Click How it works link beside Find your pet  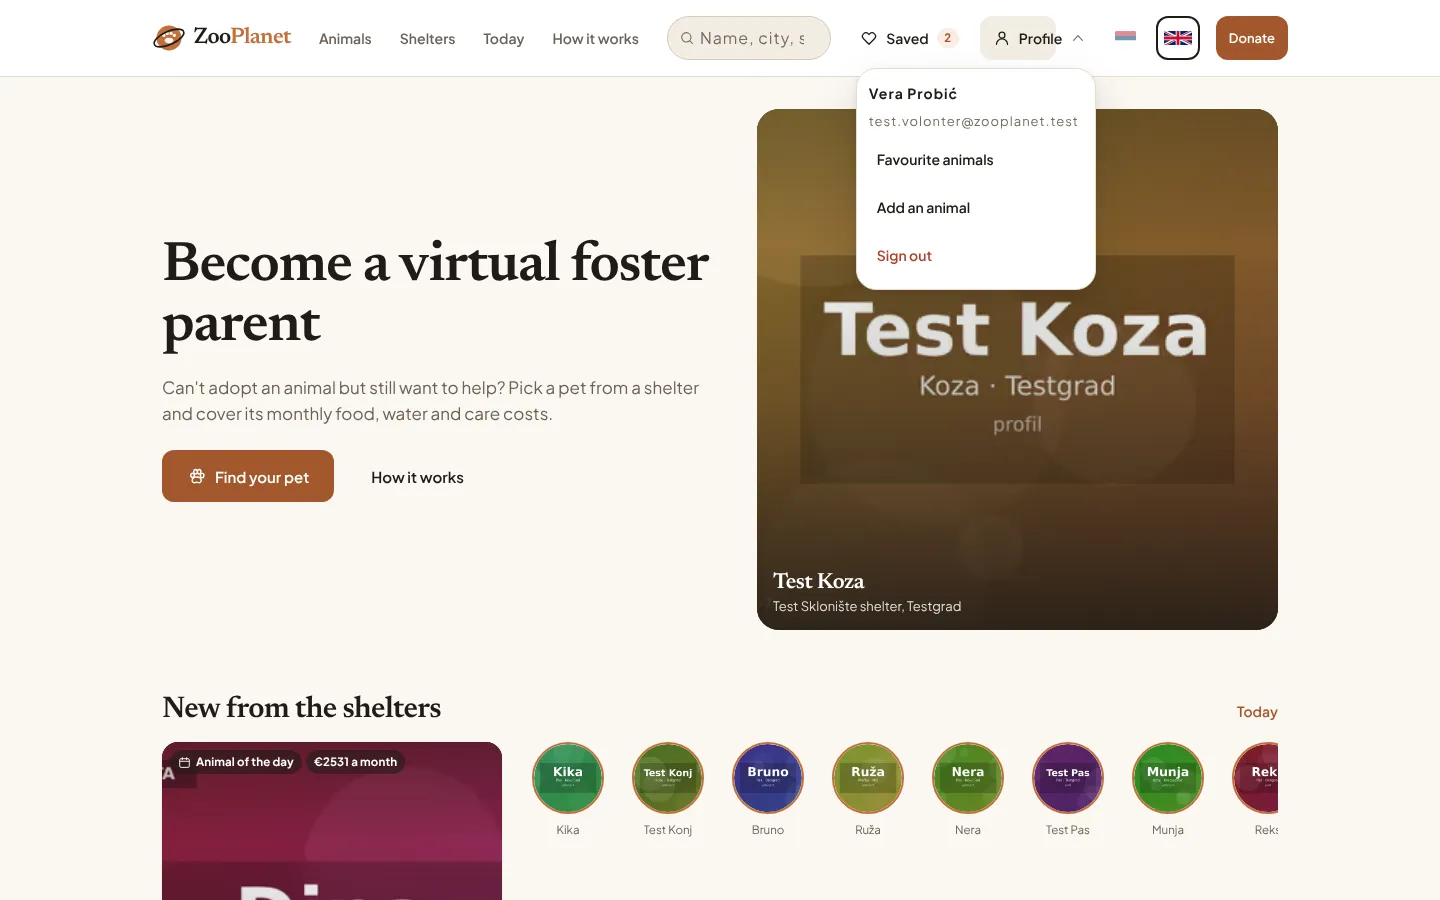(417, 477)
